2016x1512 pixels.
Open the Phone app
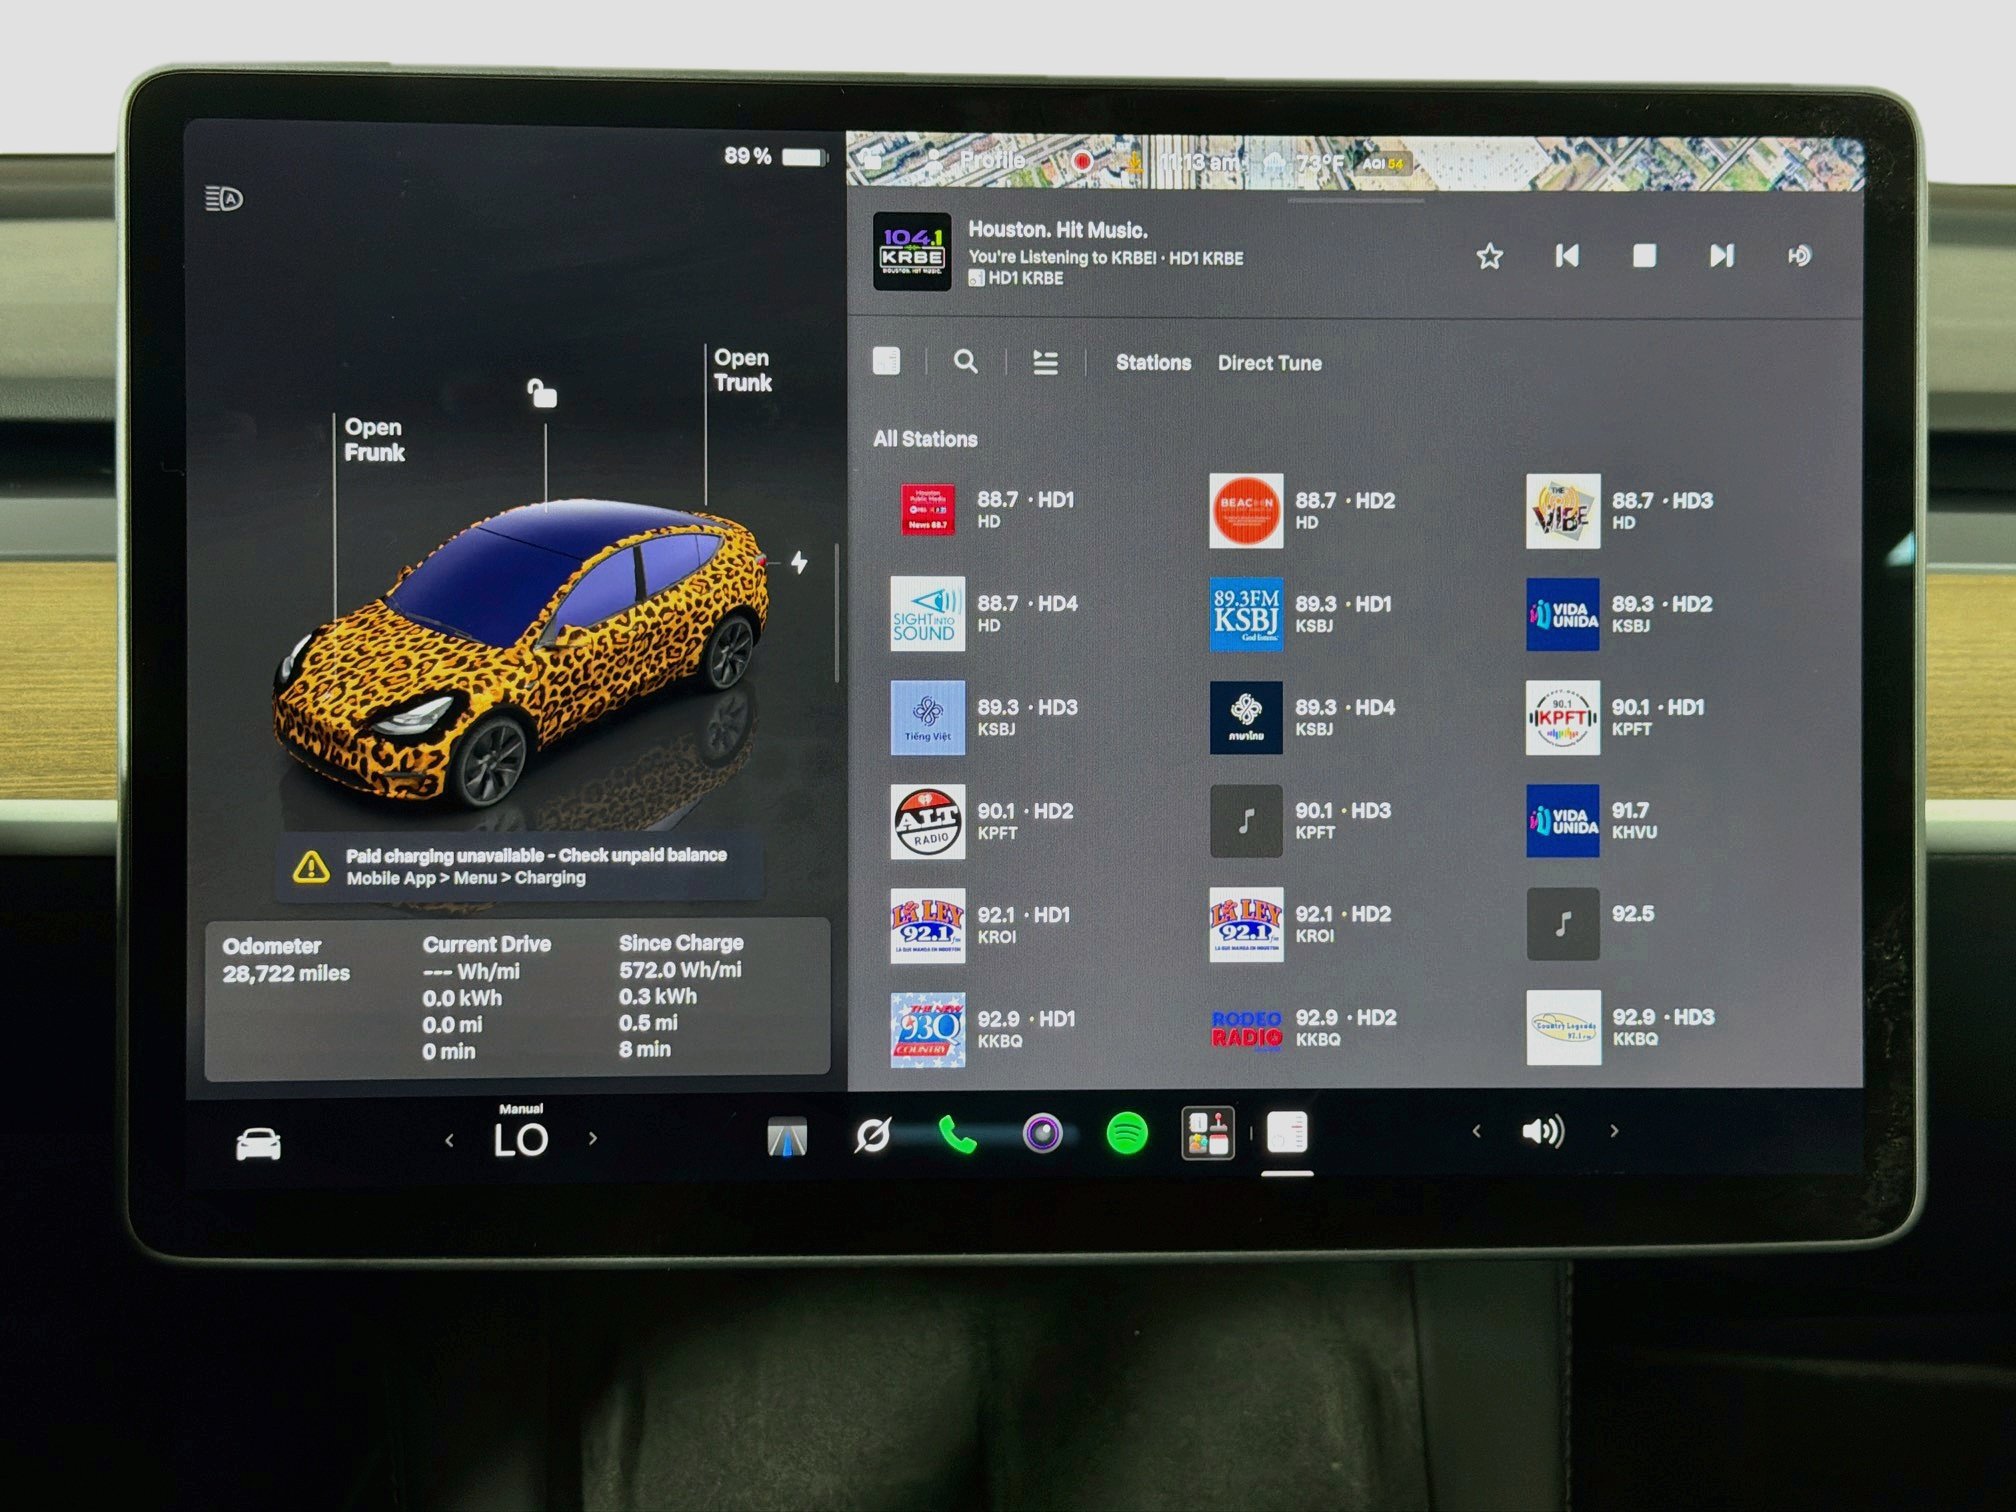click(x=957, y=1135)
